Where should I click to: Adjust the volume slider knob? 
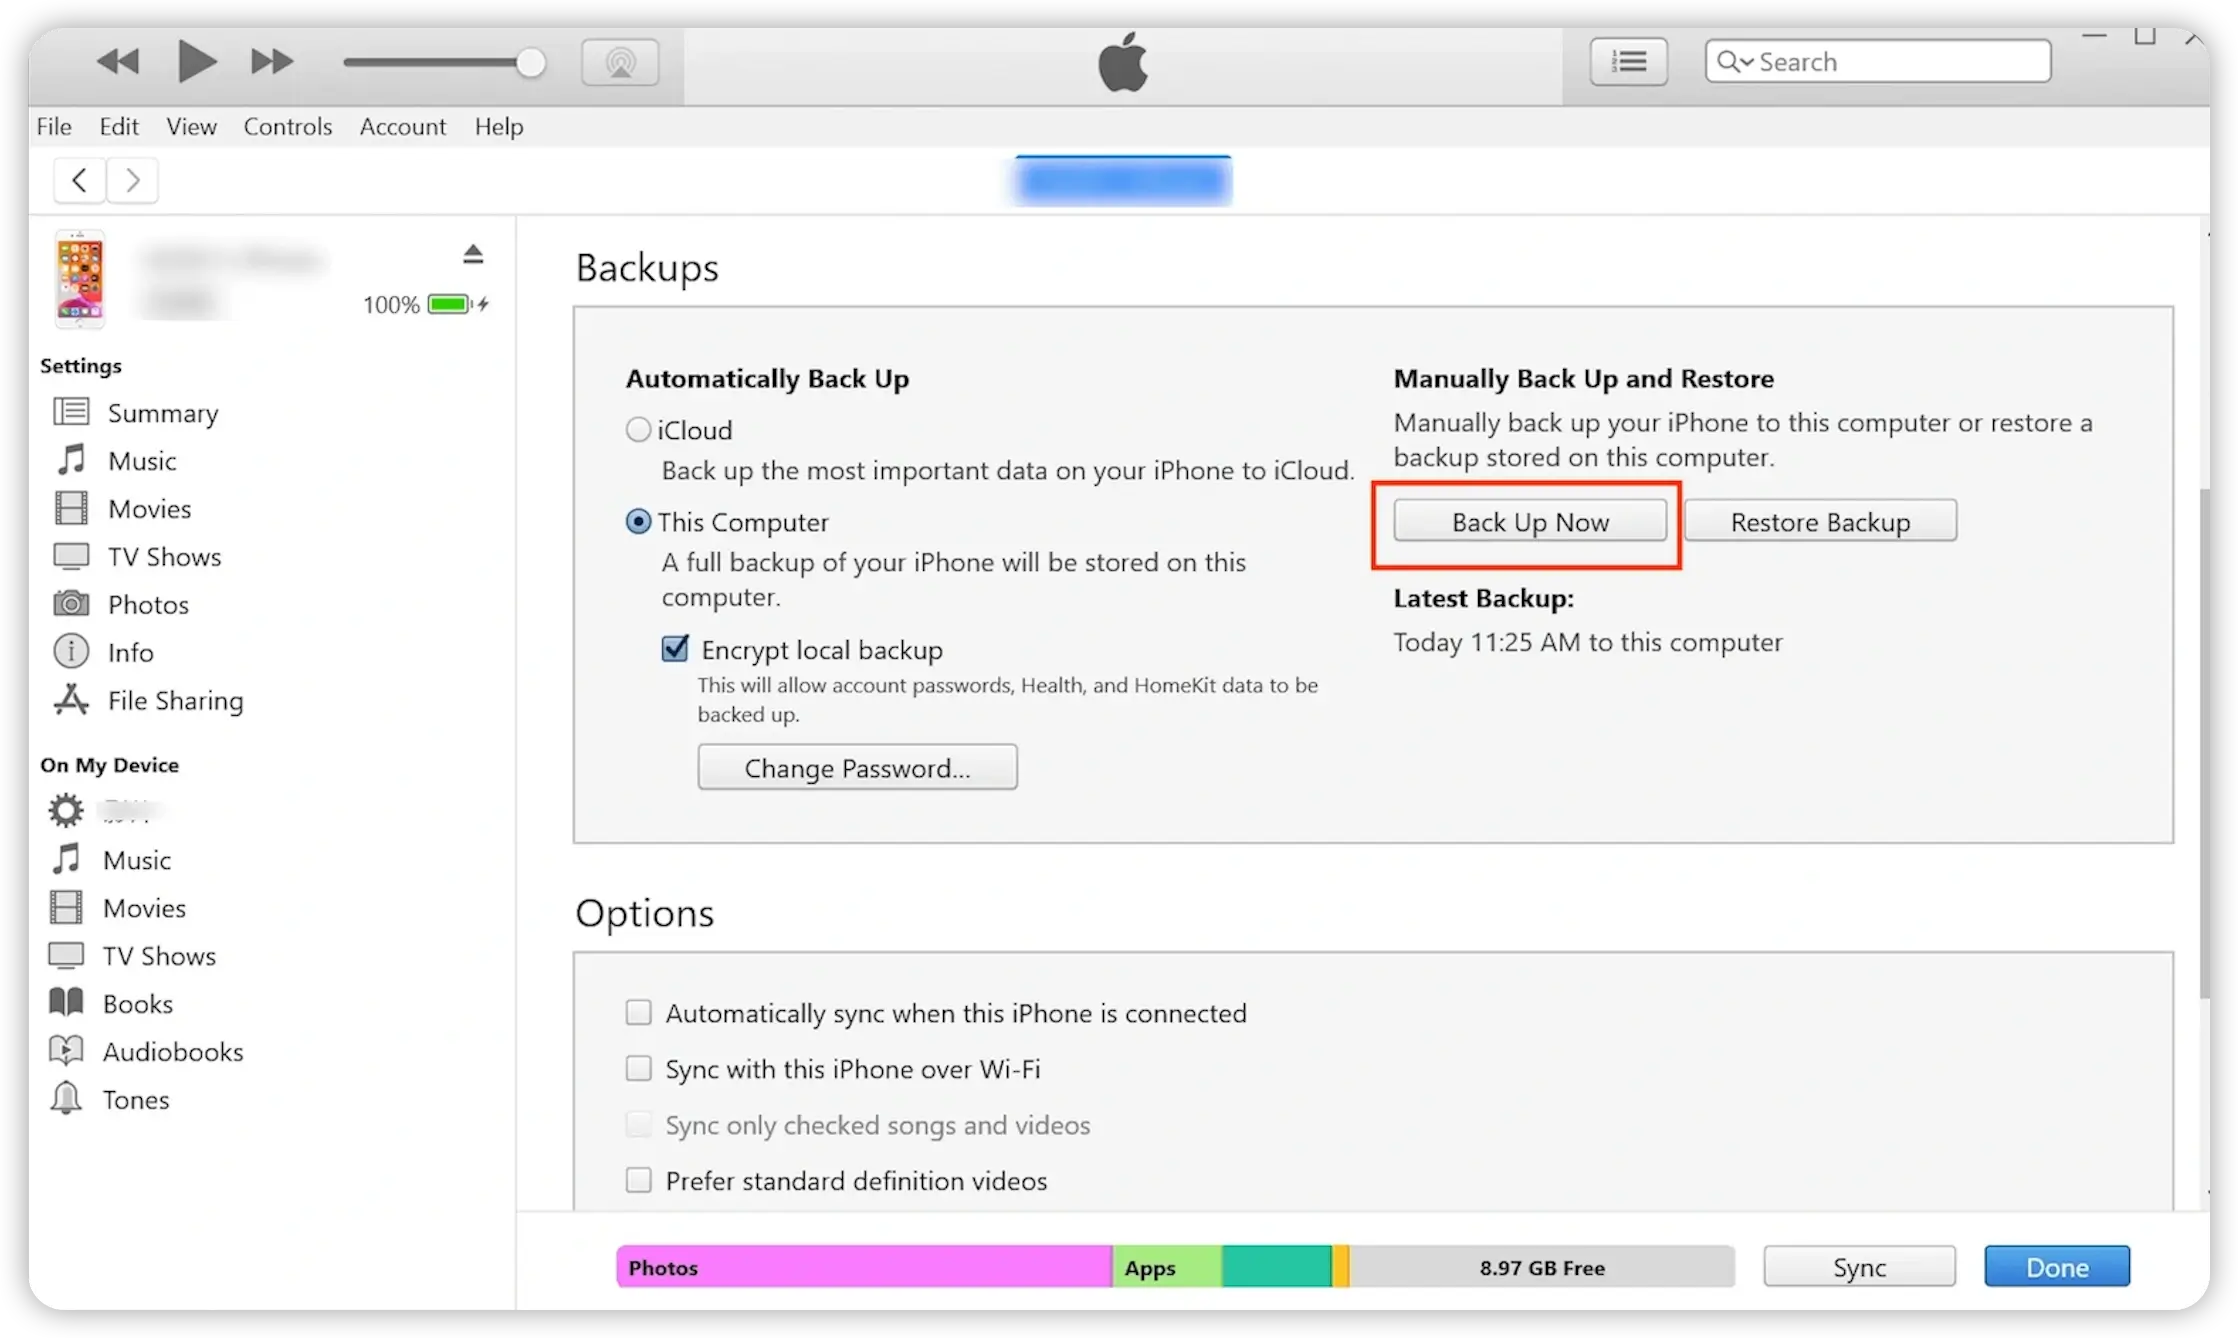pos(531,62)
